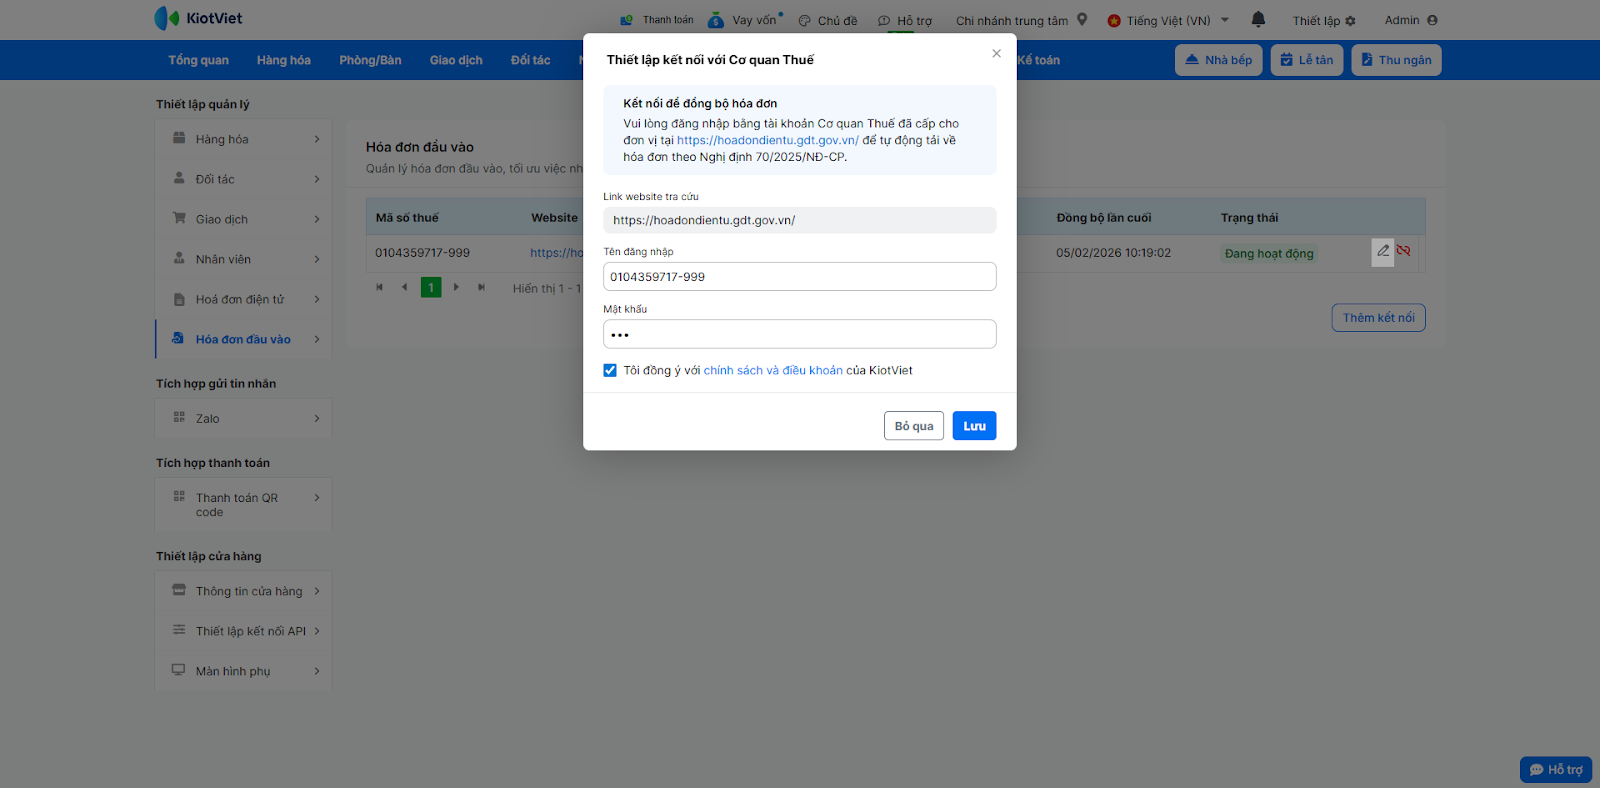The height and width of the screenshot is (788, 1600).
Task: Click the edit pencil icon in the table row
Action: (1383, 251)
